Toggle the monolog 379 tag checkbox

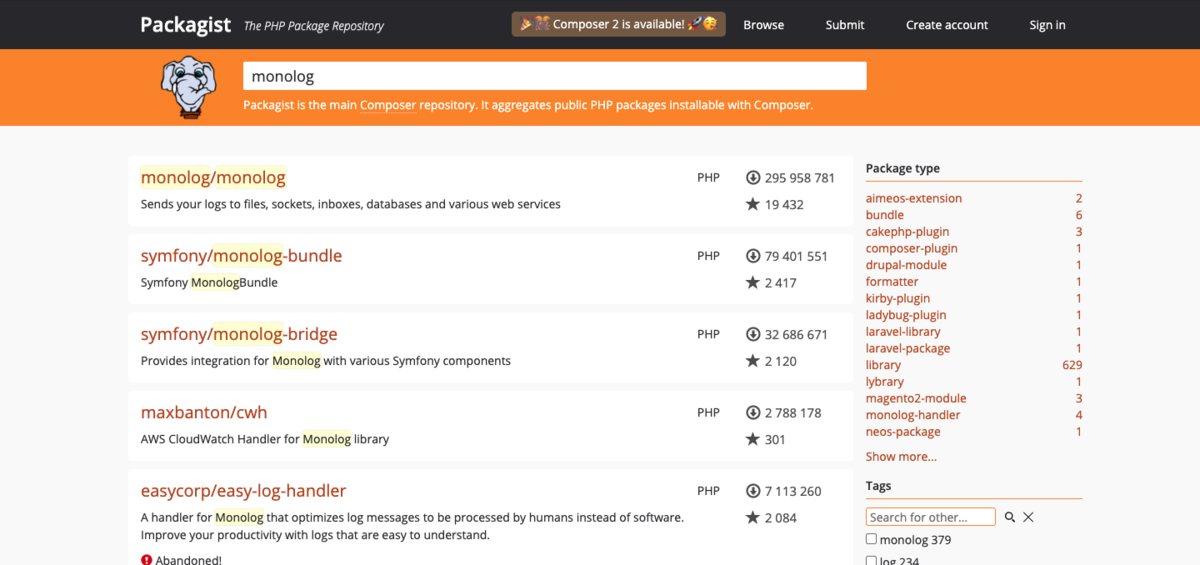pyautogui.click(x=871, y=539)
